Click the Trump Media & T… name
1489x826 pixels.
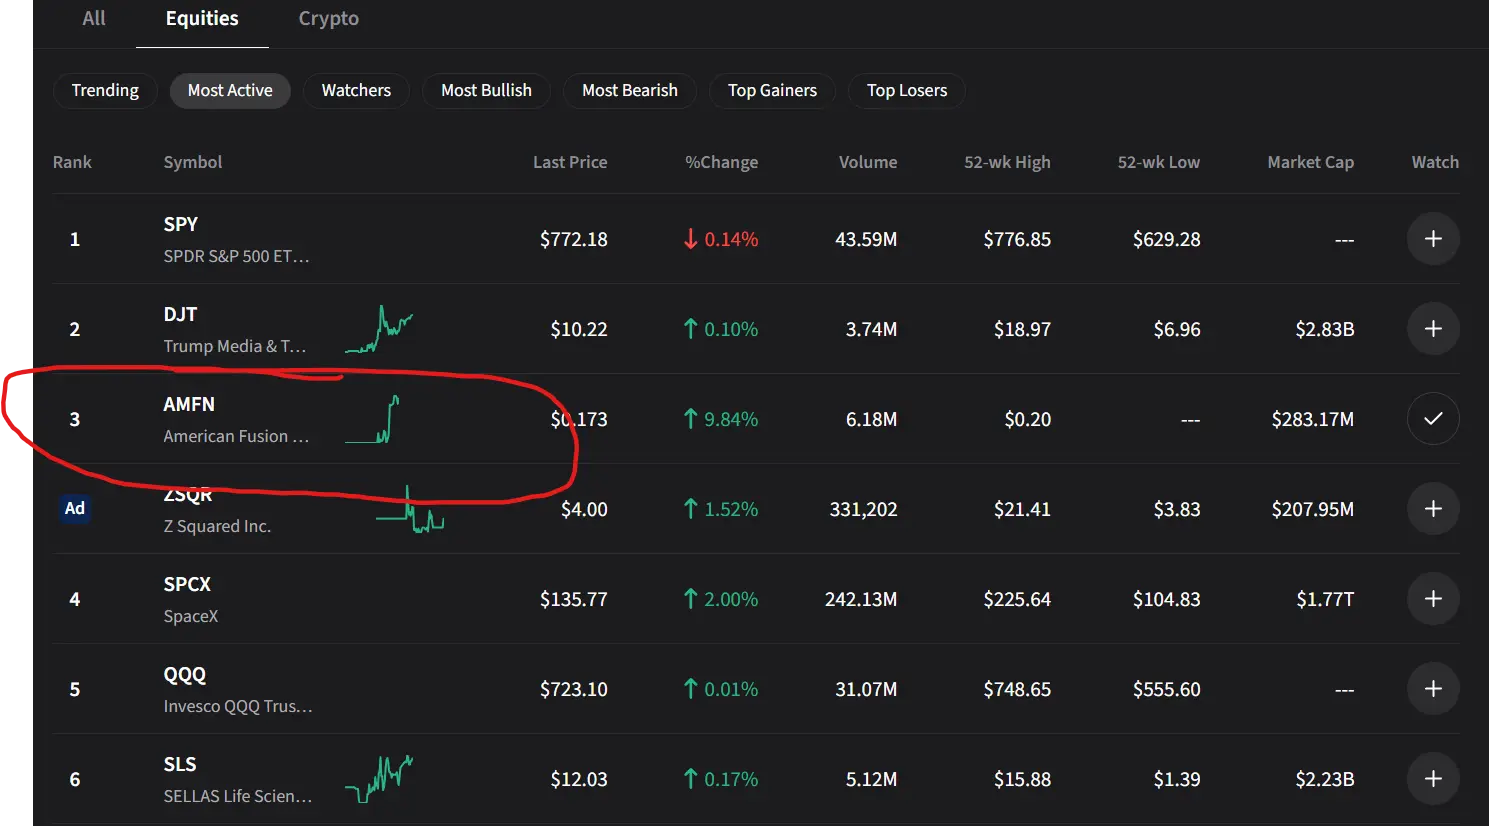235,346
